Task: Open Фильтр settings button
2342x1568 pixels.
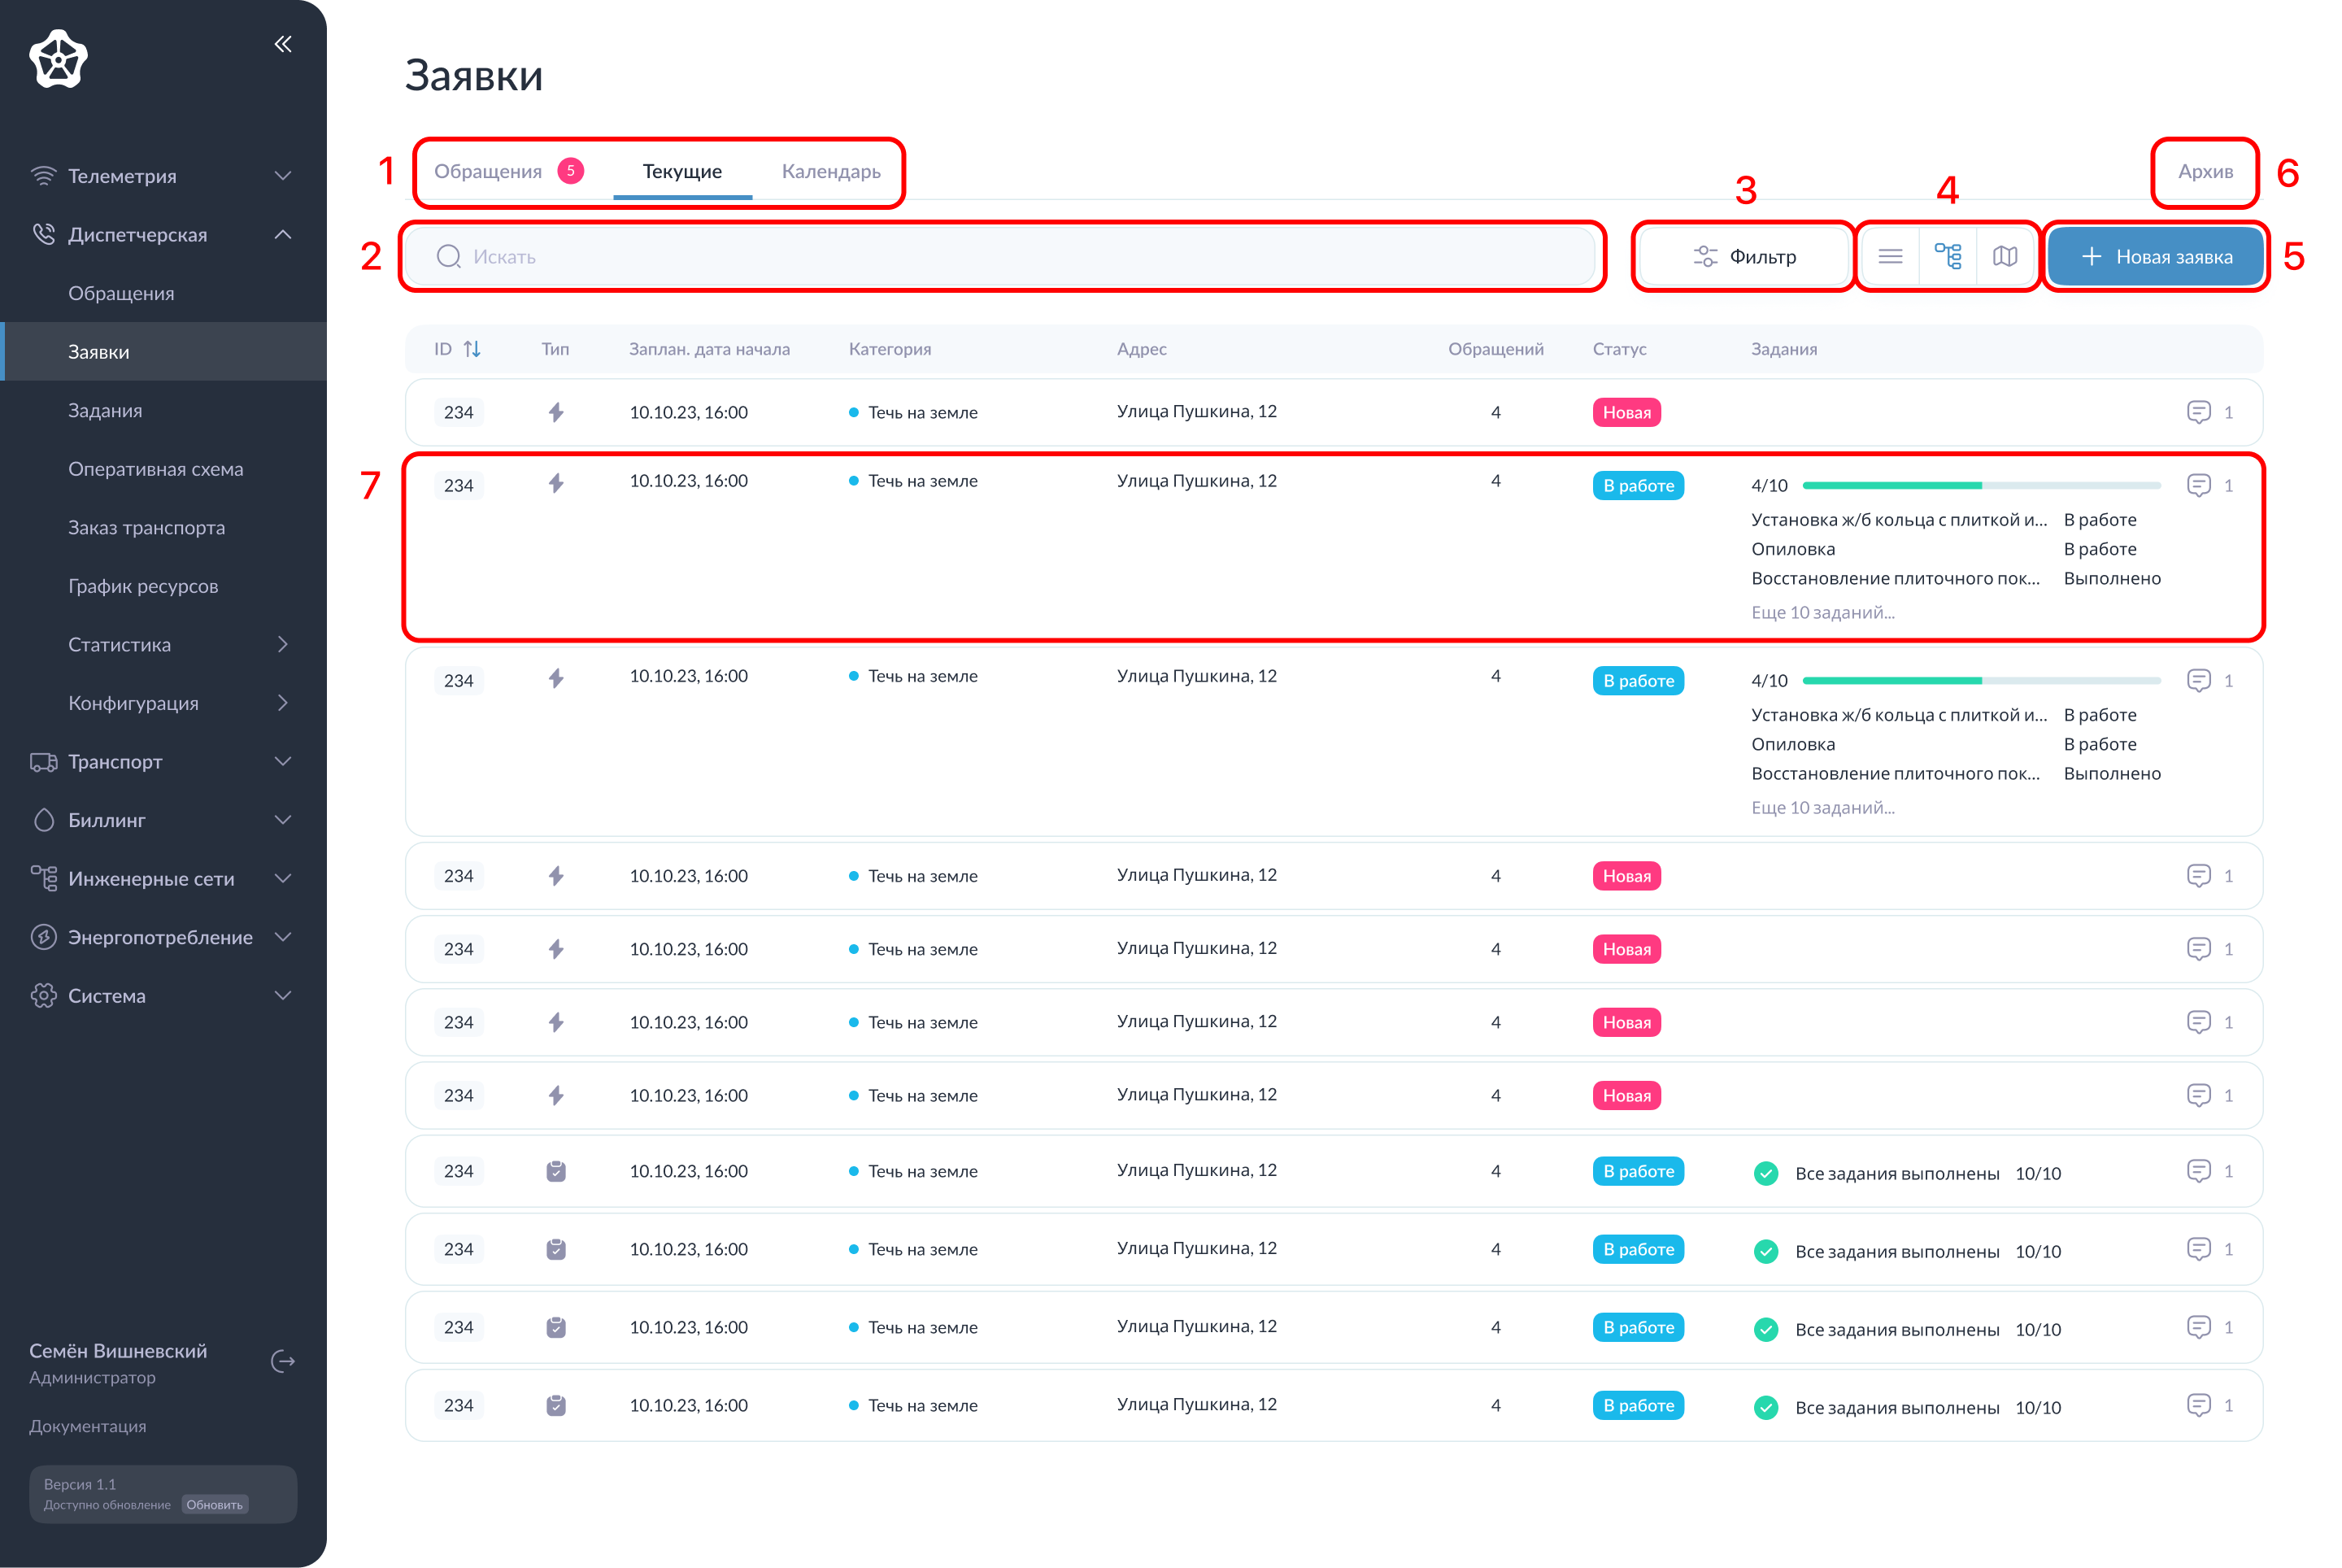Action: pyautogui.click(x=1745, y=257)
